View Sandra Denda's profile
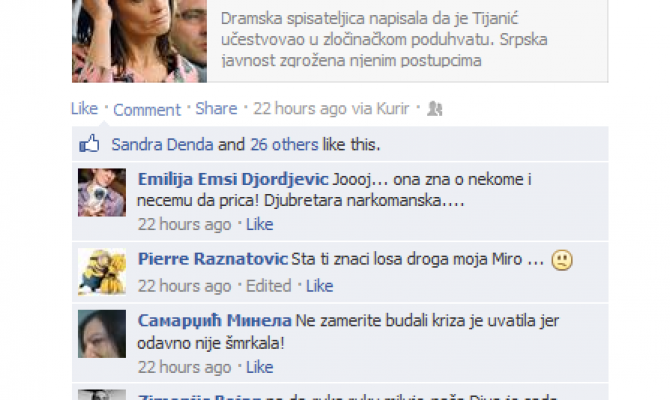Image resolution: width=670 pixels, height=400 pixels. pos(162,144)
